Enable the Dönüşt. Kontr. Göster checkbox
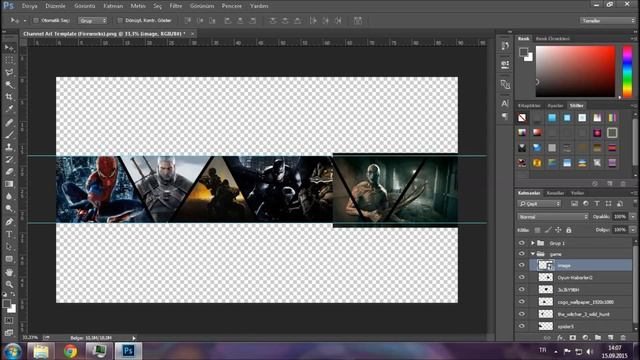Image resolution: width=640 pixels, height=360 pixels. click(x=120, y=20)
